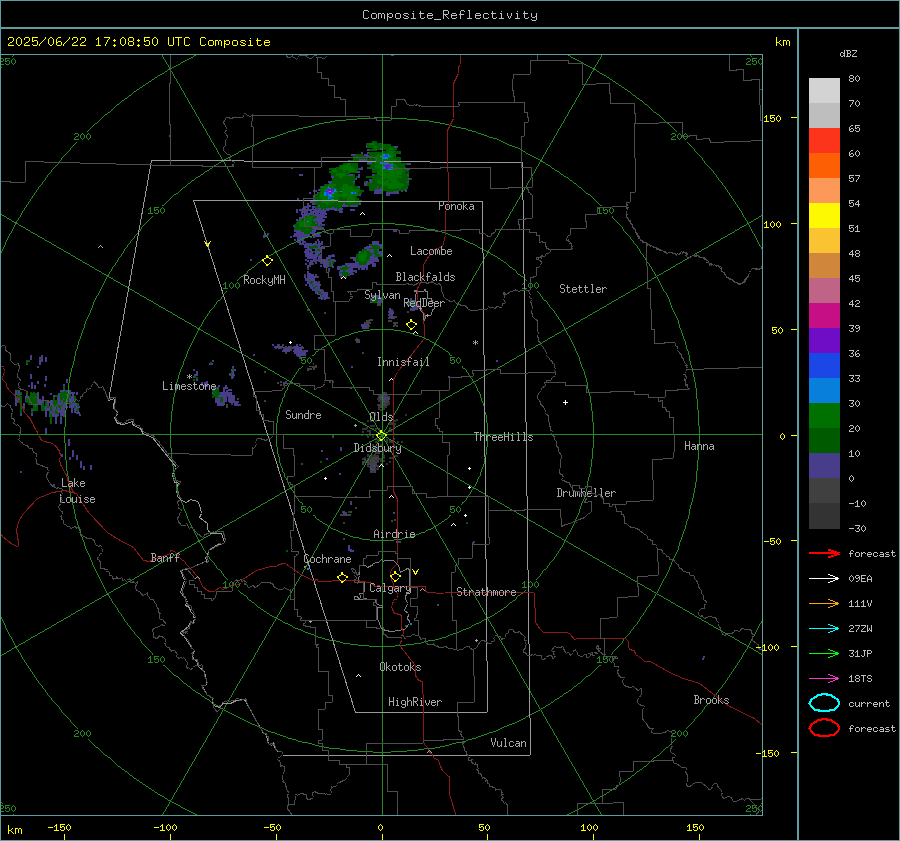Screen dimensions: 900x841
Task: Click yellow diamond marker beside RockyMH
Action: pos(267,261)
